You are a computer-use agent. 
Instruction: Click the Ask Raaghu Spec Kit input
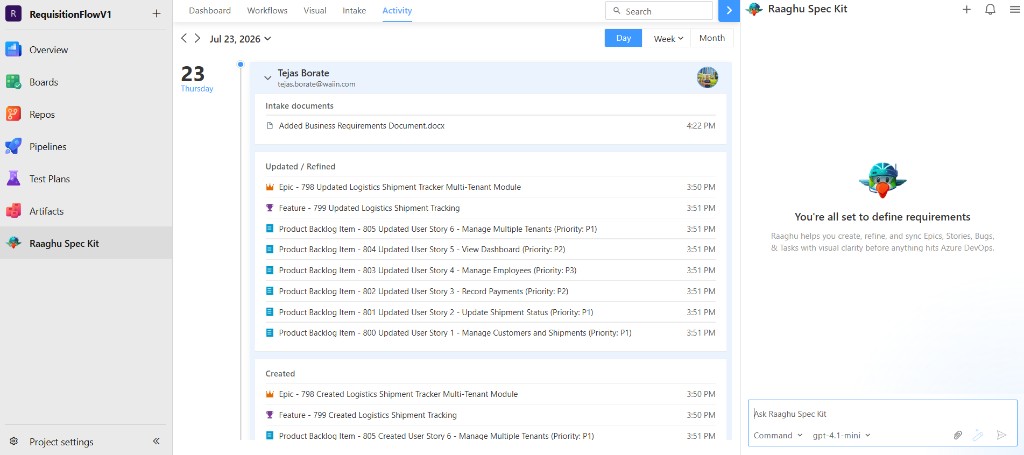coord(882,414)
